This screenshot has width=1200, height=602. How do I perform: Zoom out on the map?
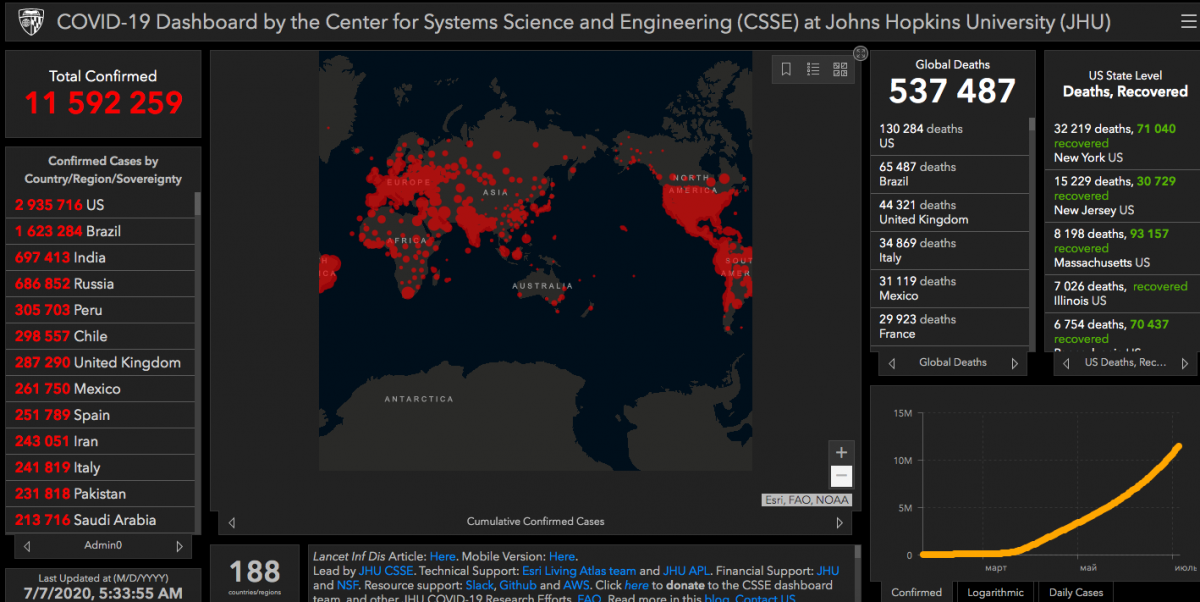[841, 476]
